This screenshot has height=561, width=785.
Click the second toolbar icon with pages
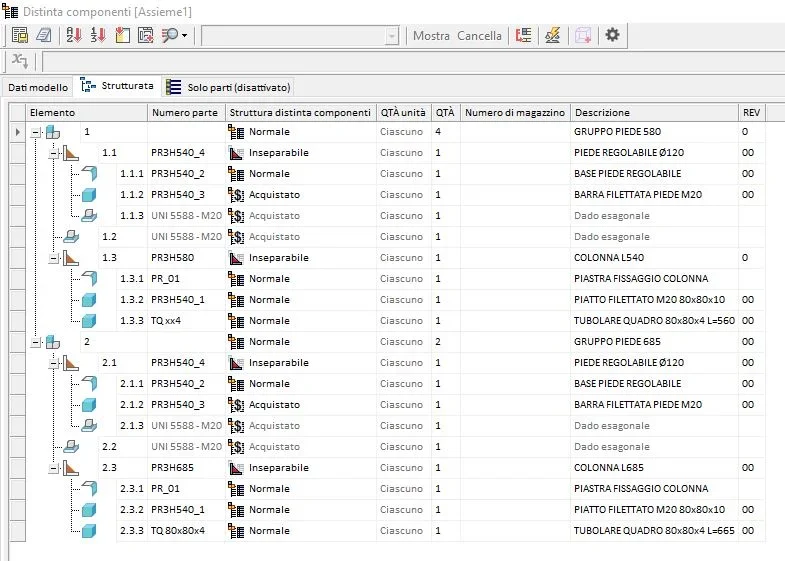[44, 35]
